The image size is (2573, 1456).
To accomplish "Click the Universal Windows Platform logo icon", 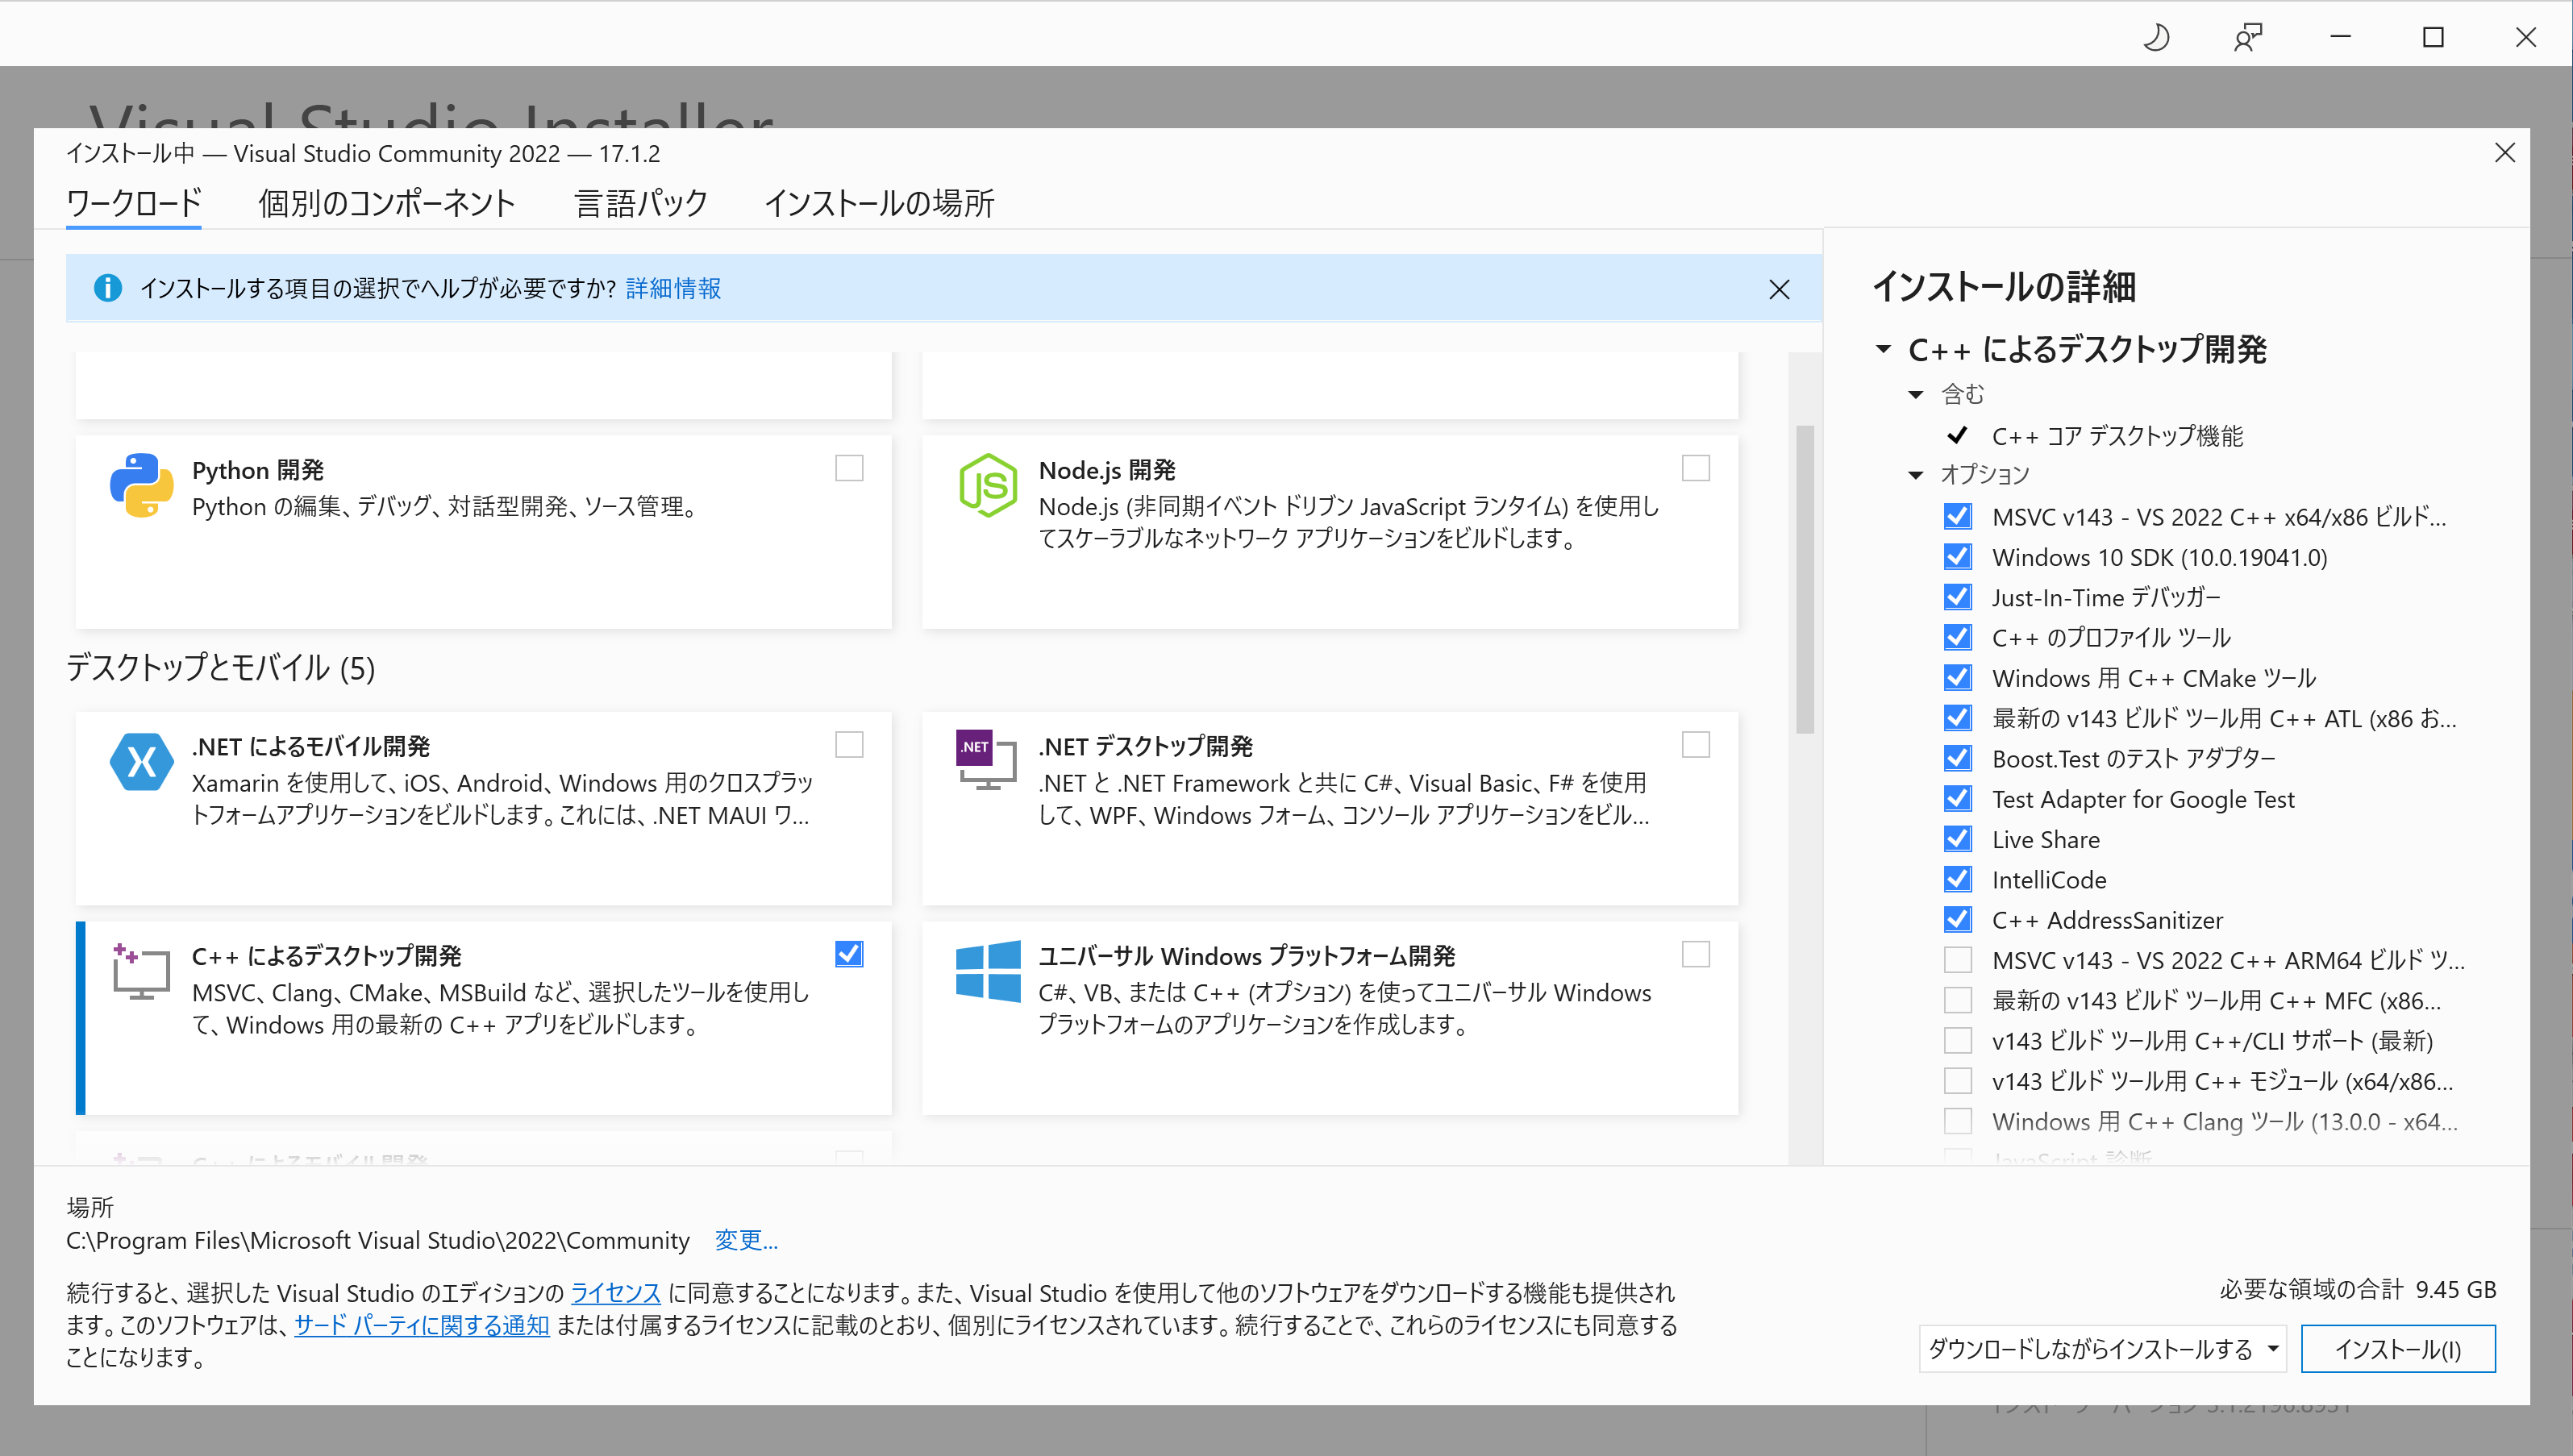I will (988, 971).
